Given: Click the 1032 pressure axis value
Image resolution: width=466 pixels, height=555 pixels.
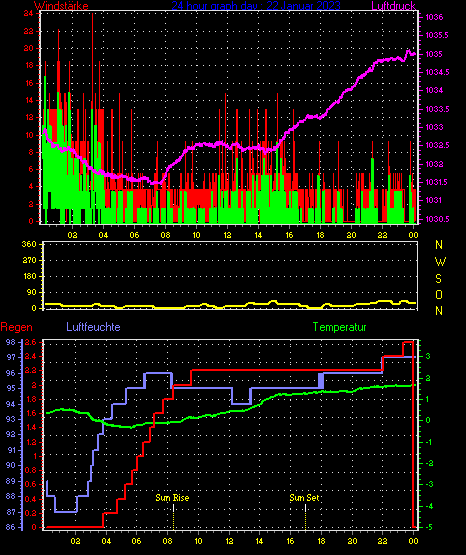Looking at the screenshot, I should (434, 164).
